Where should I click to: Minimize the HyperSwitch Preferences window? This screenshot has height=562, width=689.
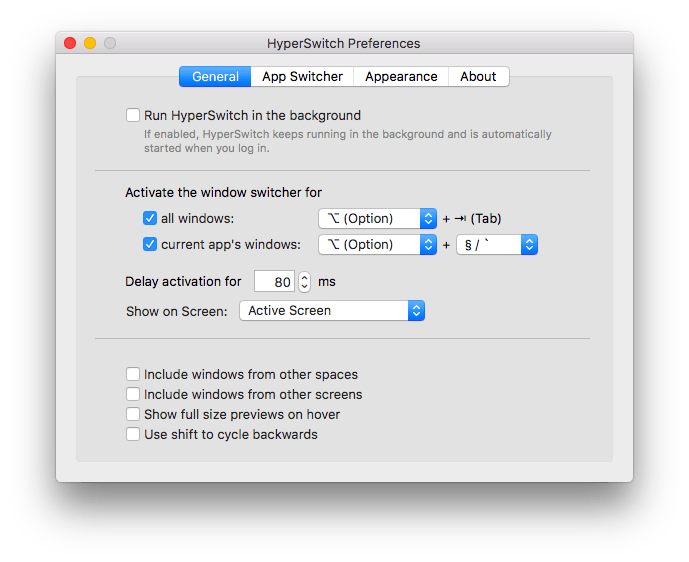[x=90, y=43]
